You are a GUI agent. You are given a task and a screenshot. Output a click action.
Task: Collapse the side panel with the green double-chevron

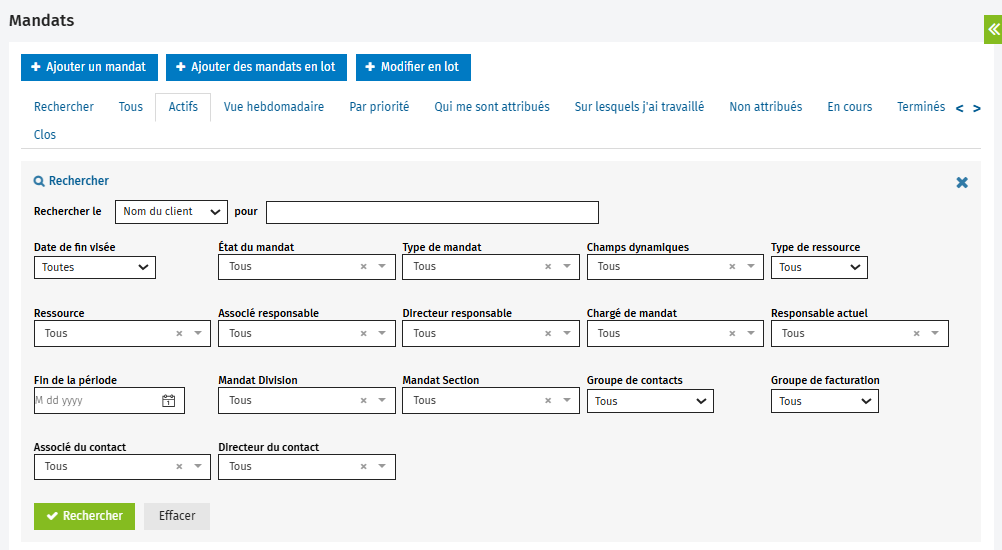point(993,29)
